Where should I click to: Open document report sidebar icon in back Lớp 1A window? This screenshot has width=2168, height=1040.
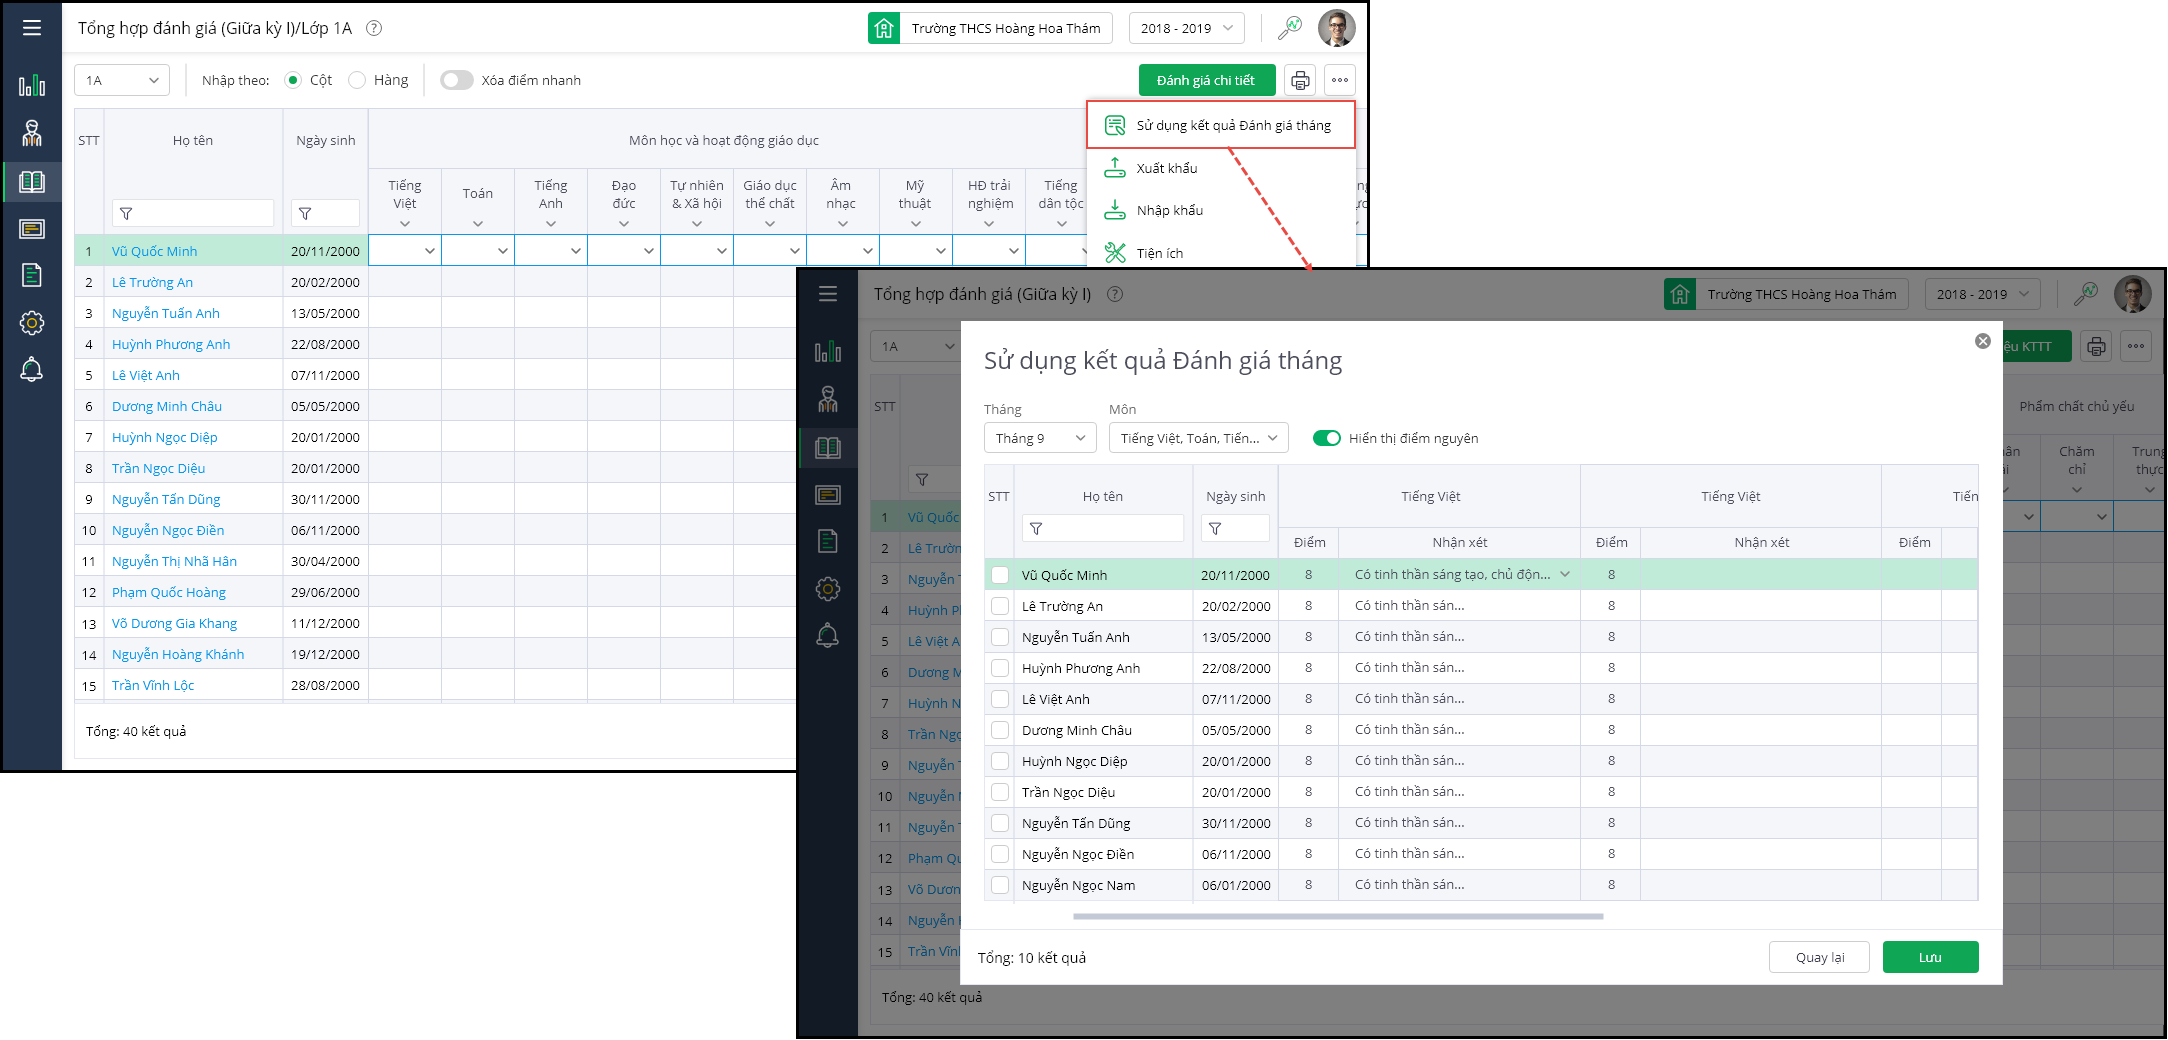pyautogui.click(x=32, y=275)
